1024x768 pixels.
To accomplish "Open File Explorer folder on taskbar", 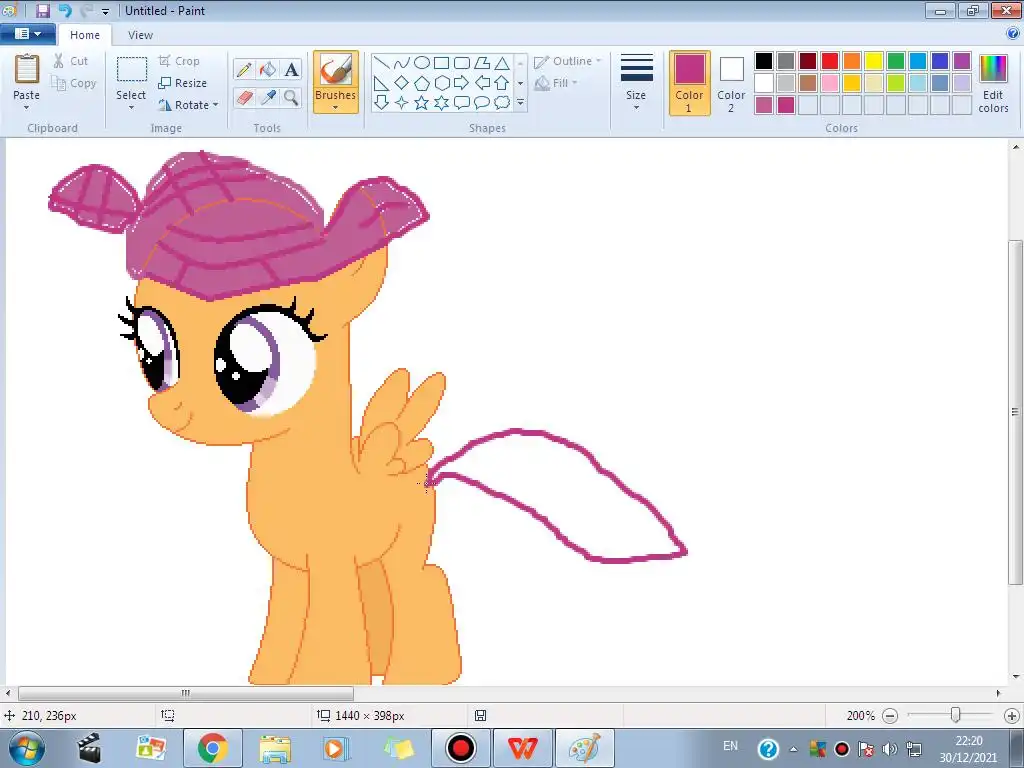I will tap(275, 748).
